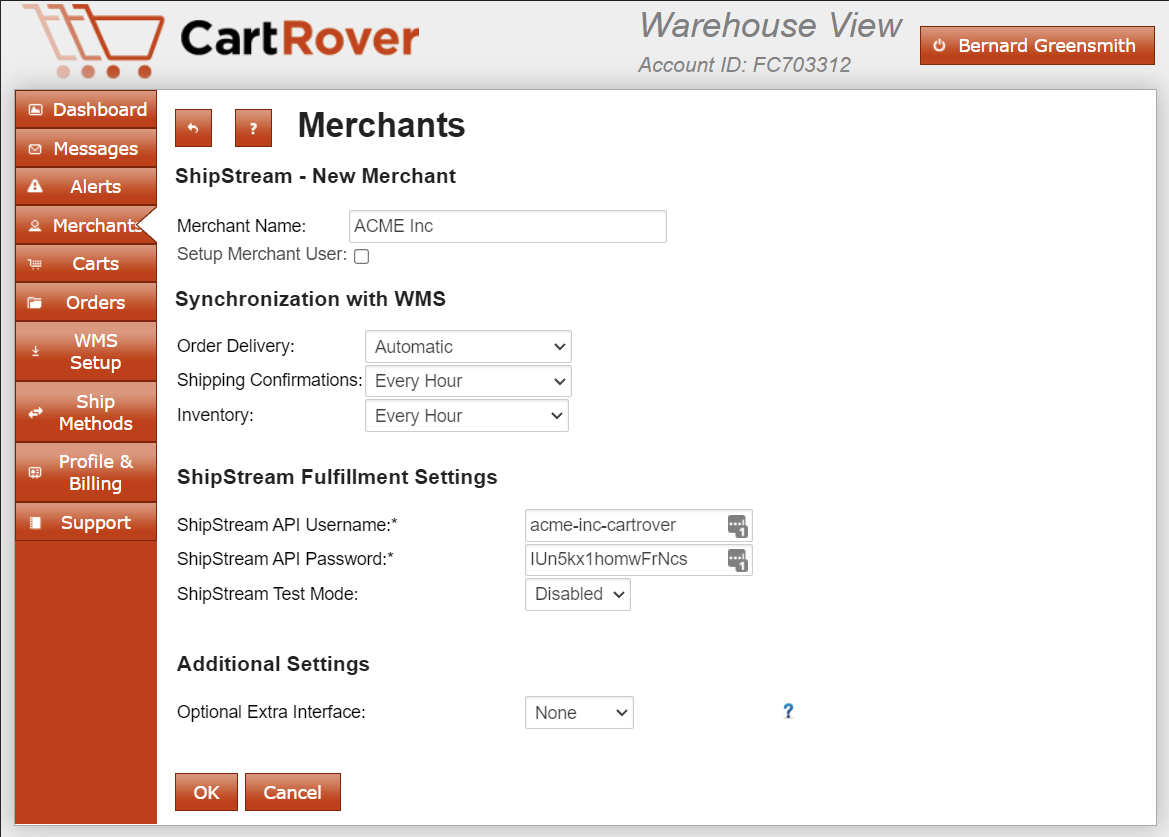Screen dimensions: 1169x837
Task: Click the blue help icon for Optional Extra Interface
Action: point(788,711)
